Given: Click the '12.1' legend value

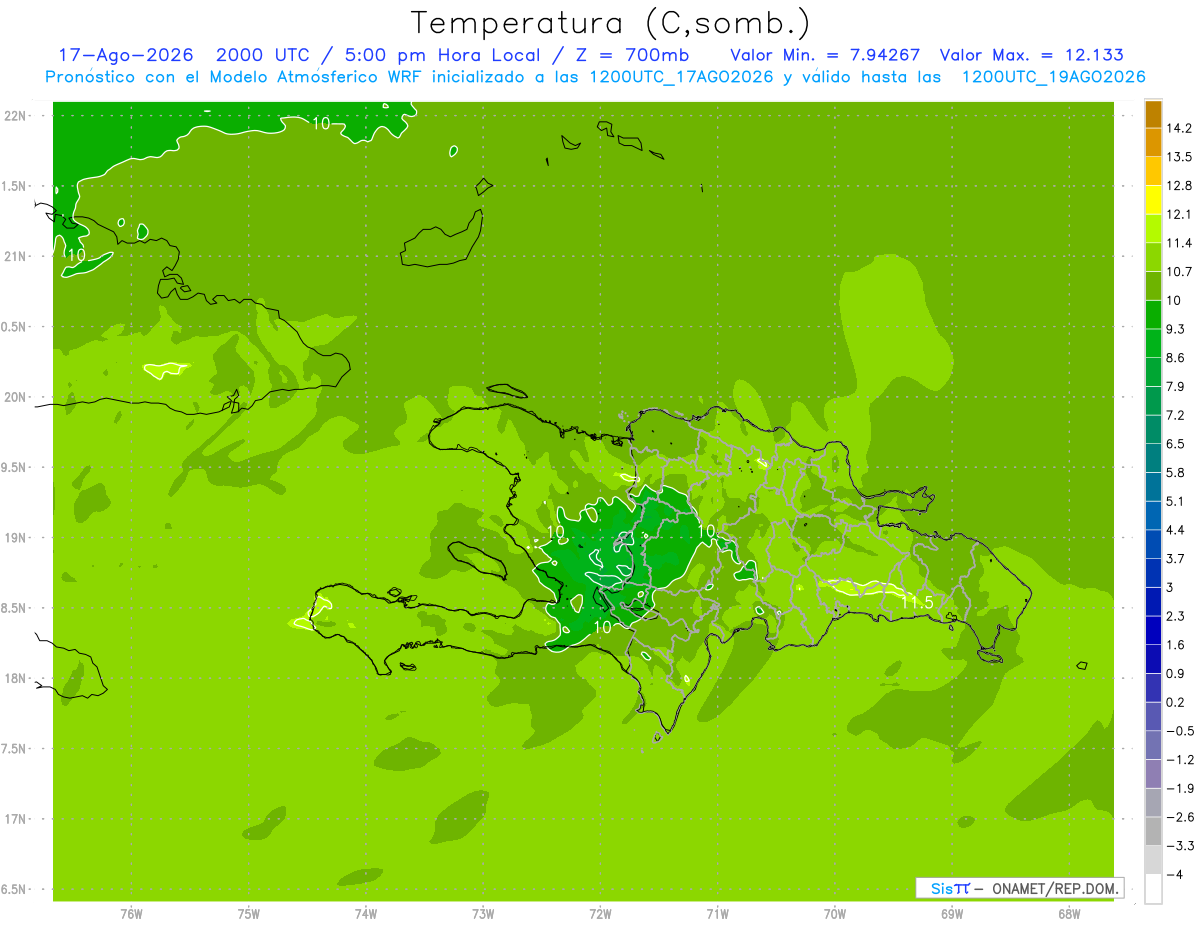Looking at the screenshot, I should pos(1179,214).
